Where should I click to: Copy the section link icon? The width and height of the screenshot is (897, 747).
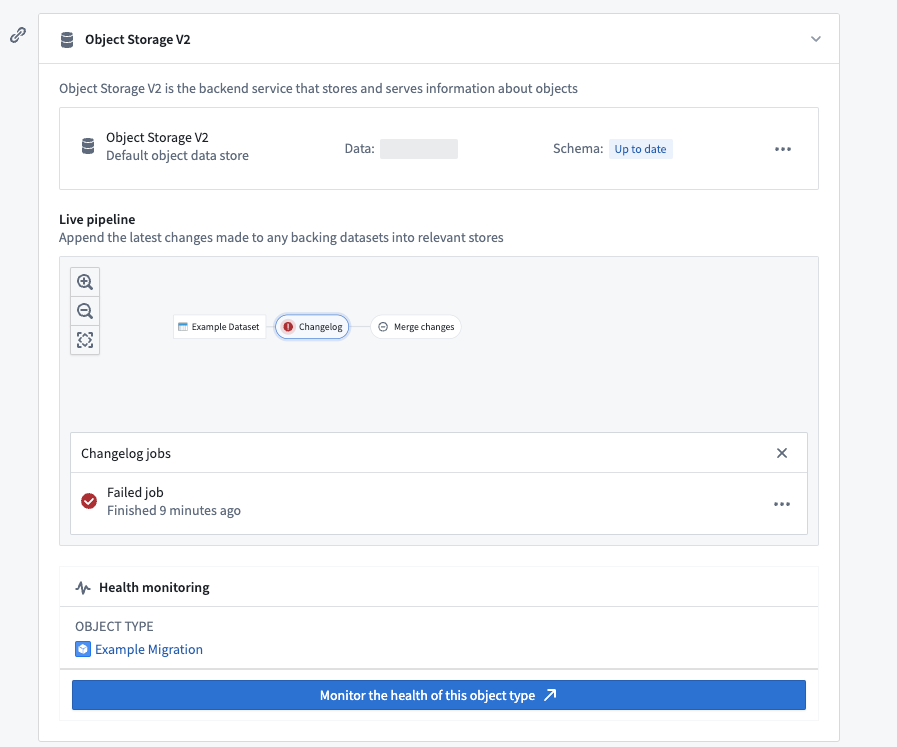(x=18, y=35)
